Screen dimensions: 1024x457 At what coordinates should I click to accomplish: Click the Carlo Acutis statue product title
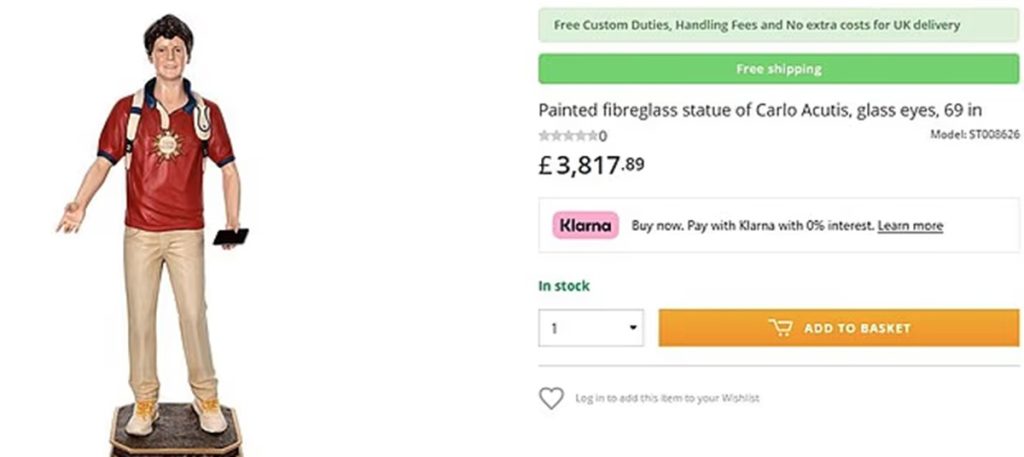[x=760, y=110]
